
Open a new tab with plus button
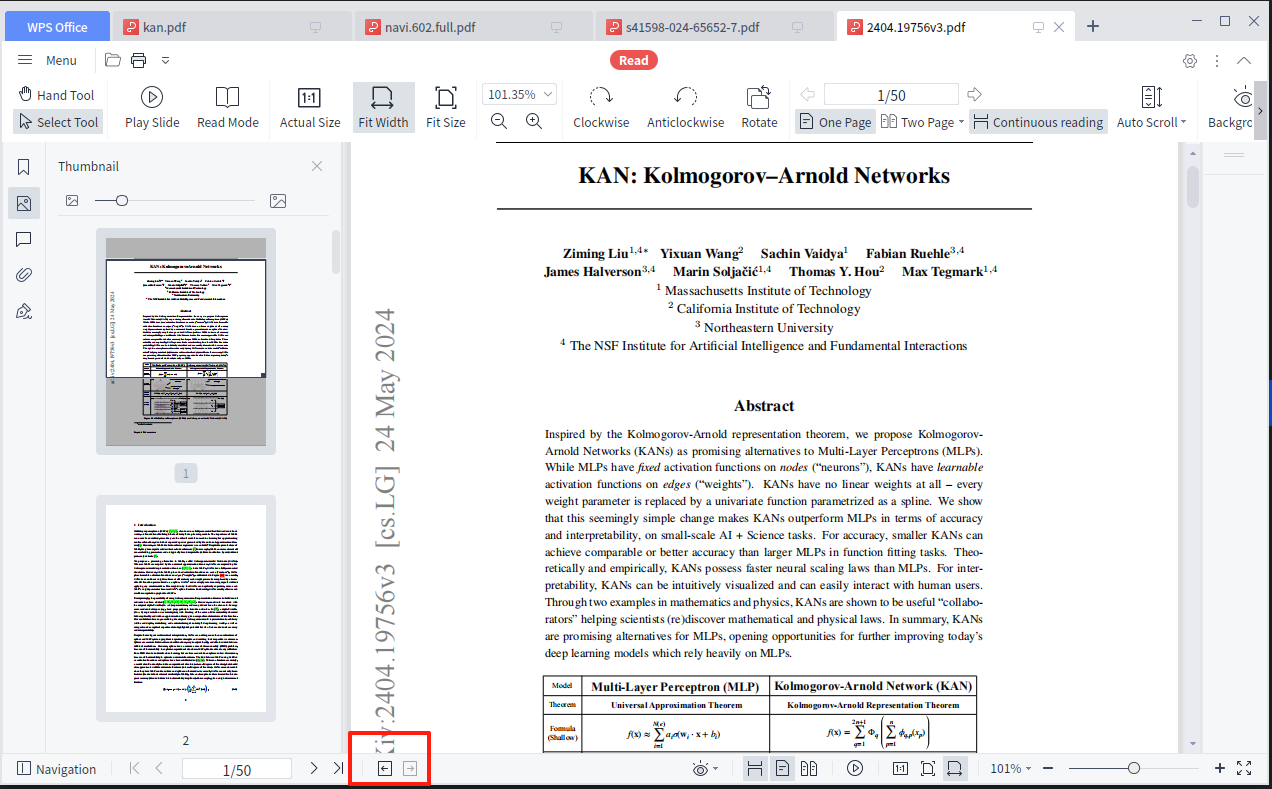point(1093,26)
